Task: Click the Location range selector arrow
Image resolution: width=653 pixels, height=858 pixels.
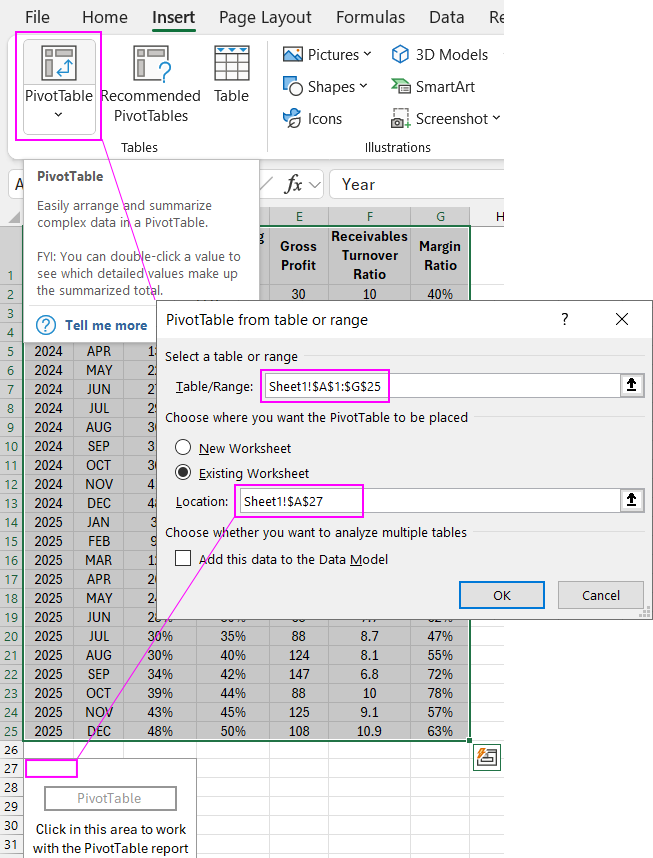Action: coord(631,501)
